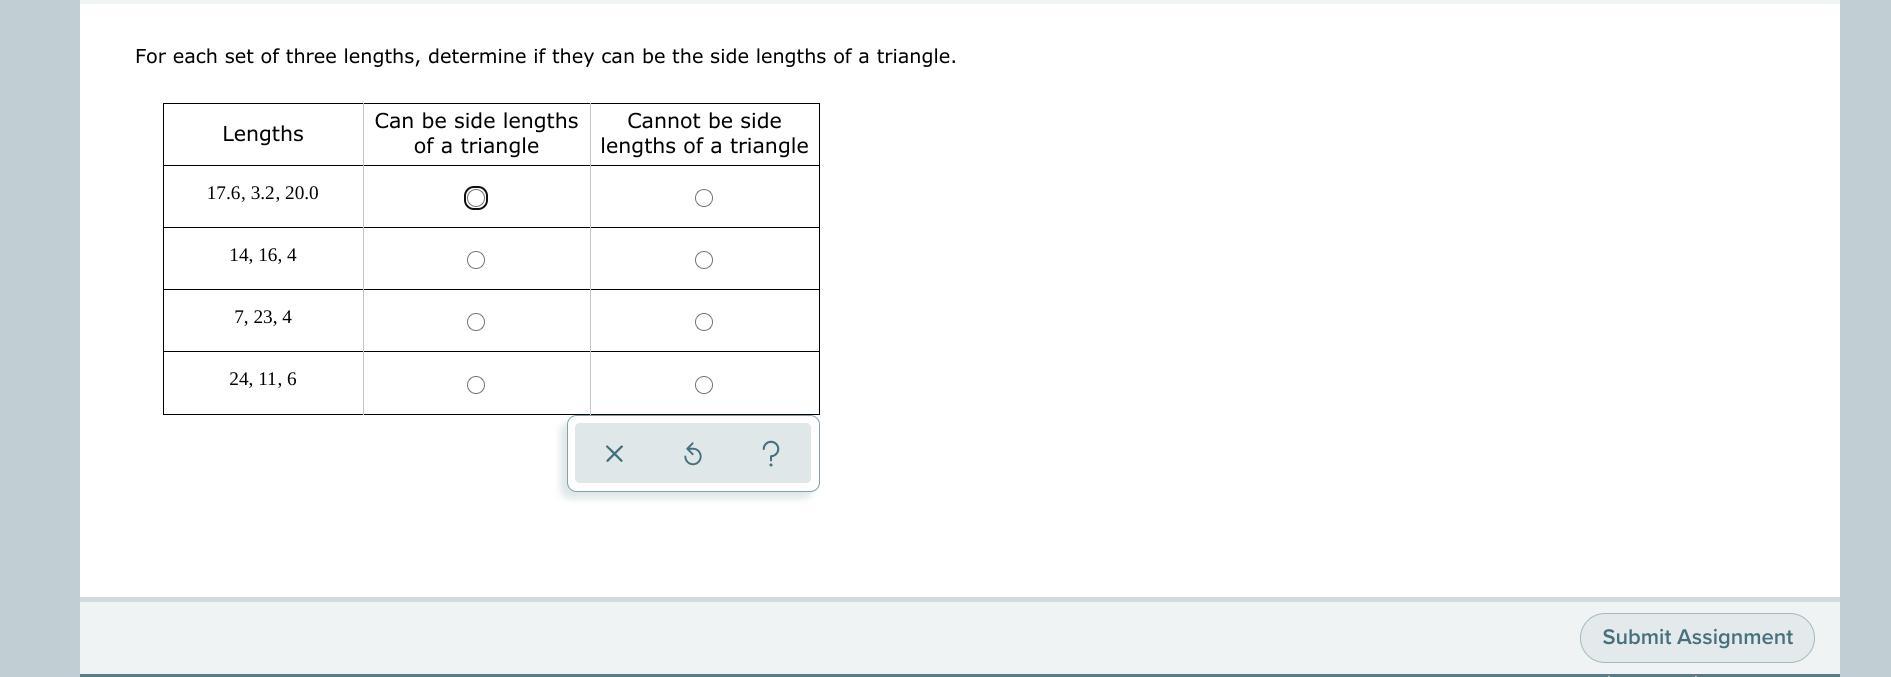Click the X clear icon
Screen dimensions: 1891x677
click(614, 454)
